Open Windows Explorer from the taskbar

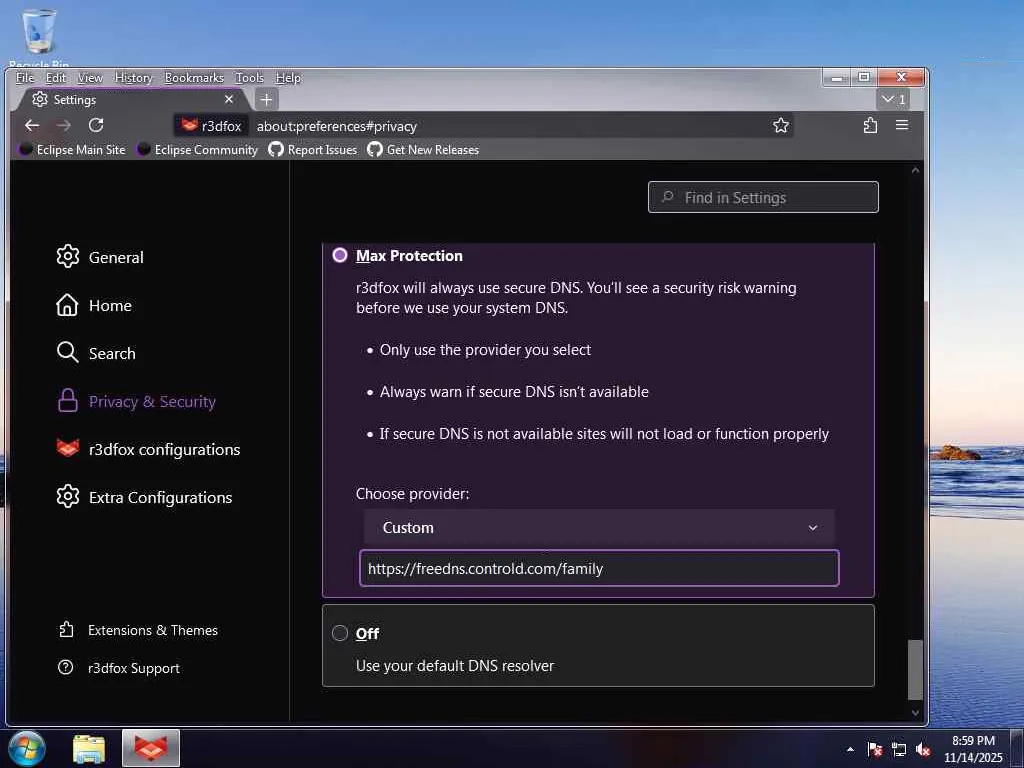89,749
